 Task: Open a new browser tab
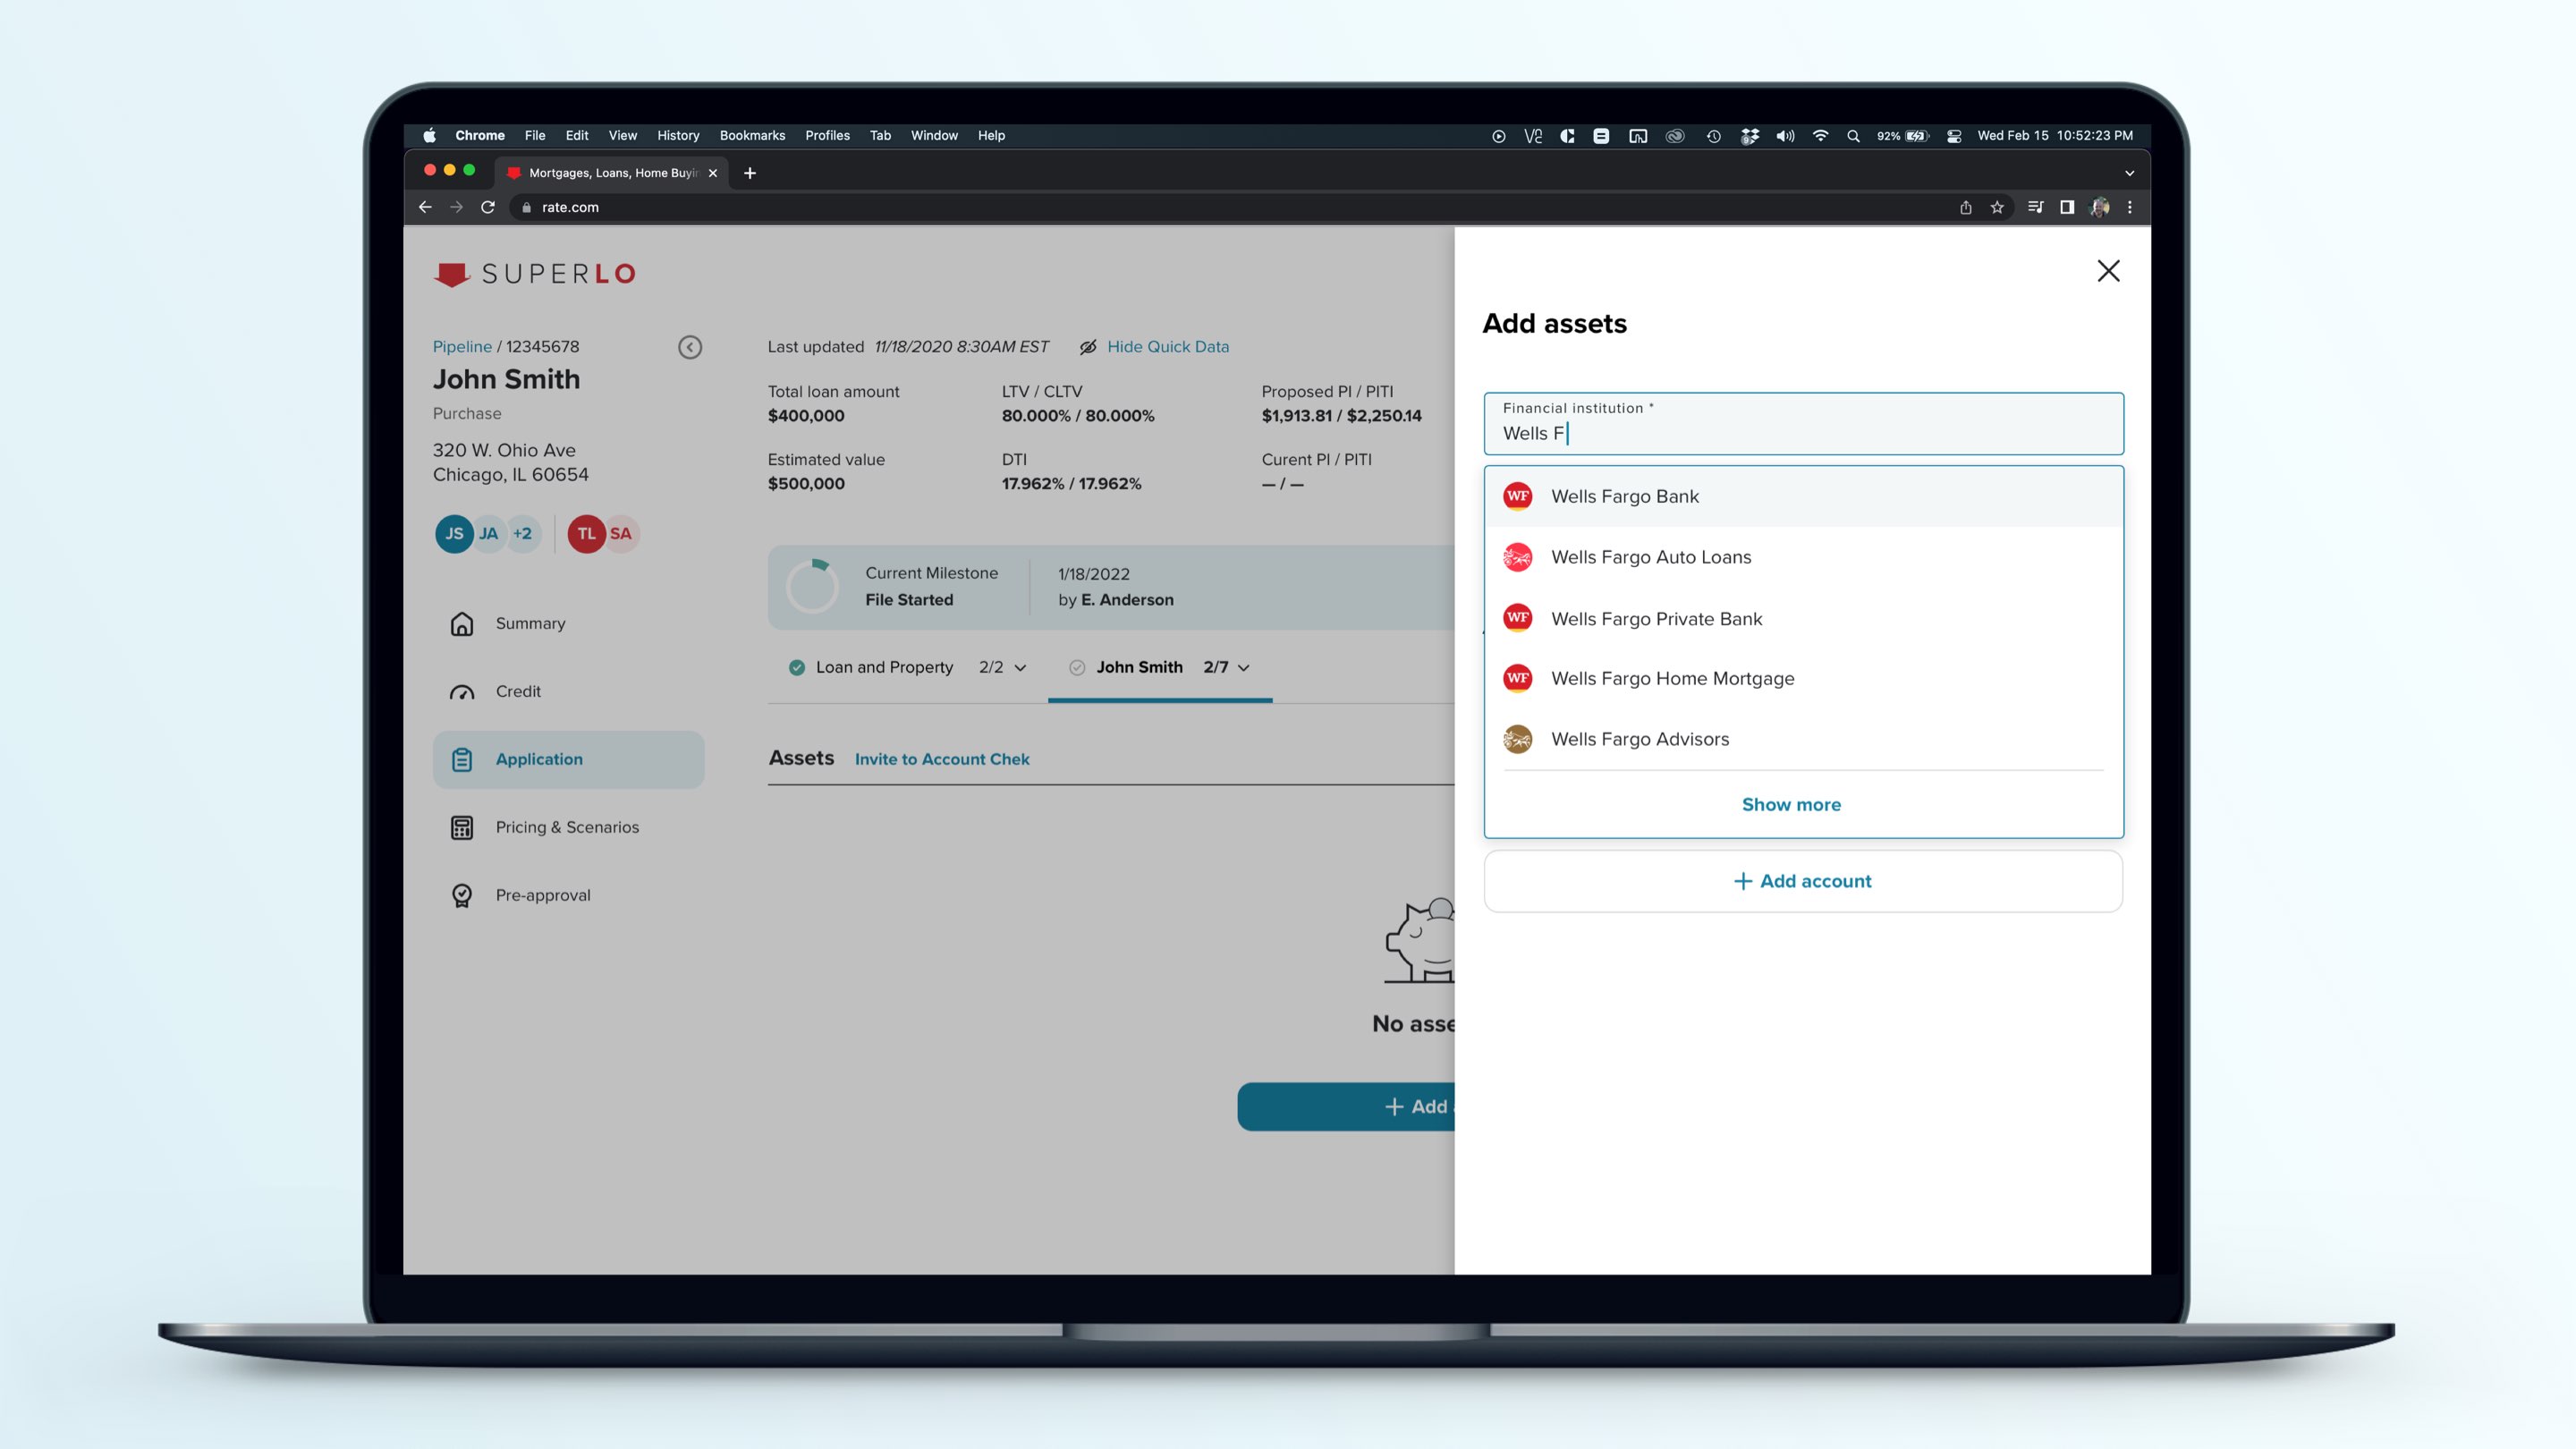[x=750, y=173]
